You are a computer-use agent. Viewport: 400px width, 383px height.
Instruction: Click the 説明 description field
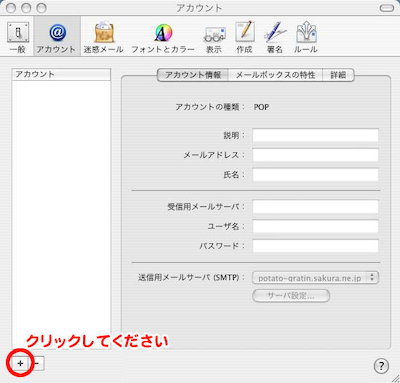point(315,135)
